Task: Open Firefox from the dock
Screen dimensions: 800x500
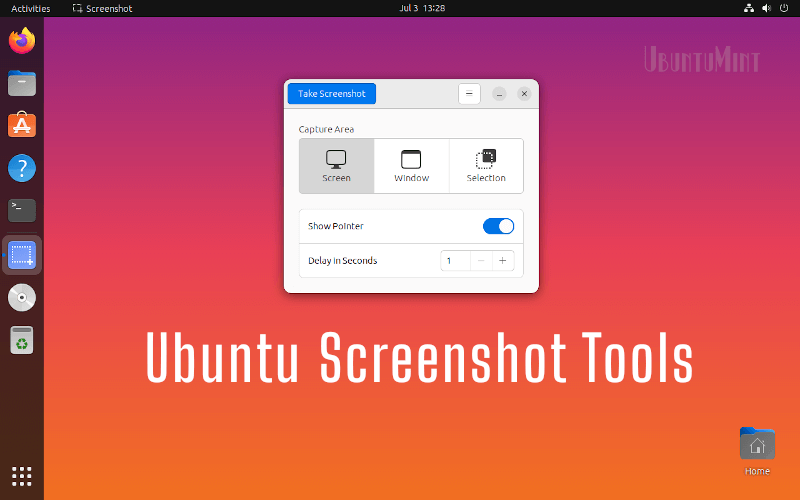Action: tap(22, 41)
